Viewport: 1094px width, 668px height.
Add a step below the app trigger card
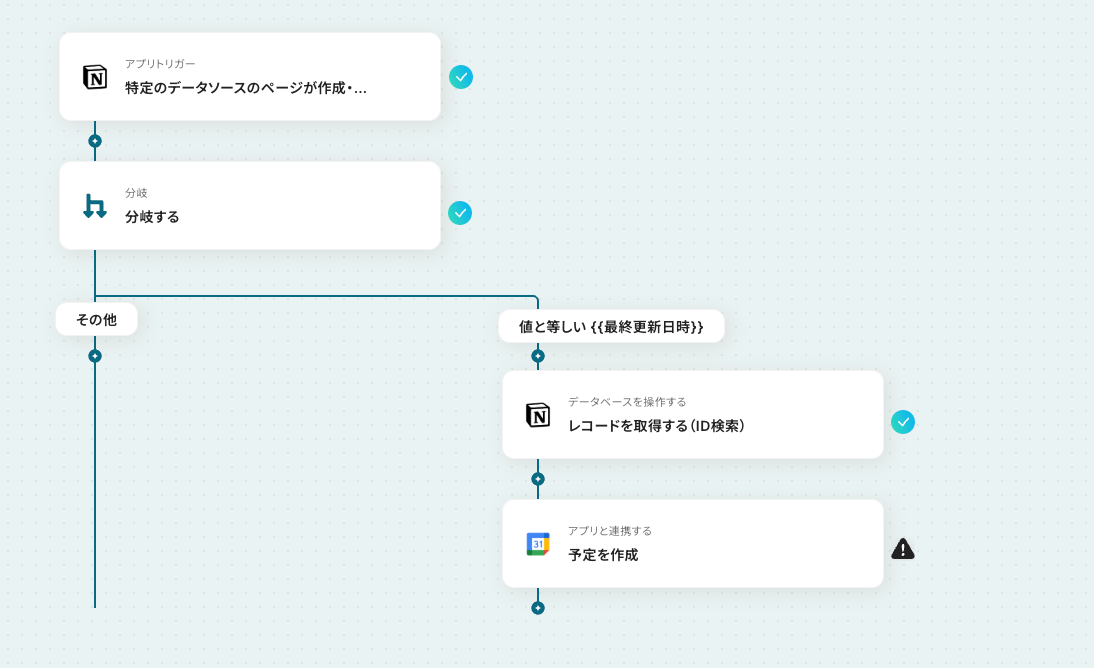95,141
